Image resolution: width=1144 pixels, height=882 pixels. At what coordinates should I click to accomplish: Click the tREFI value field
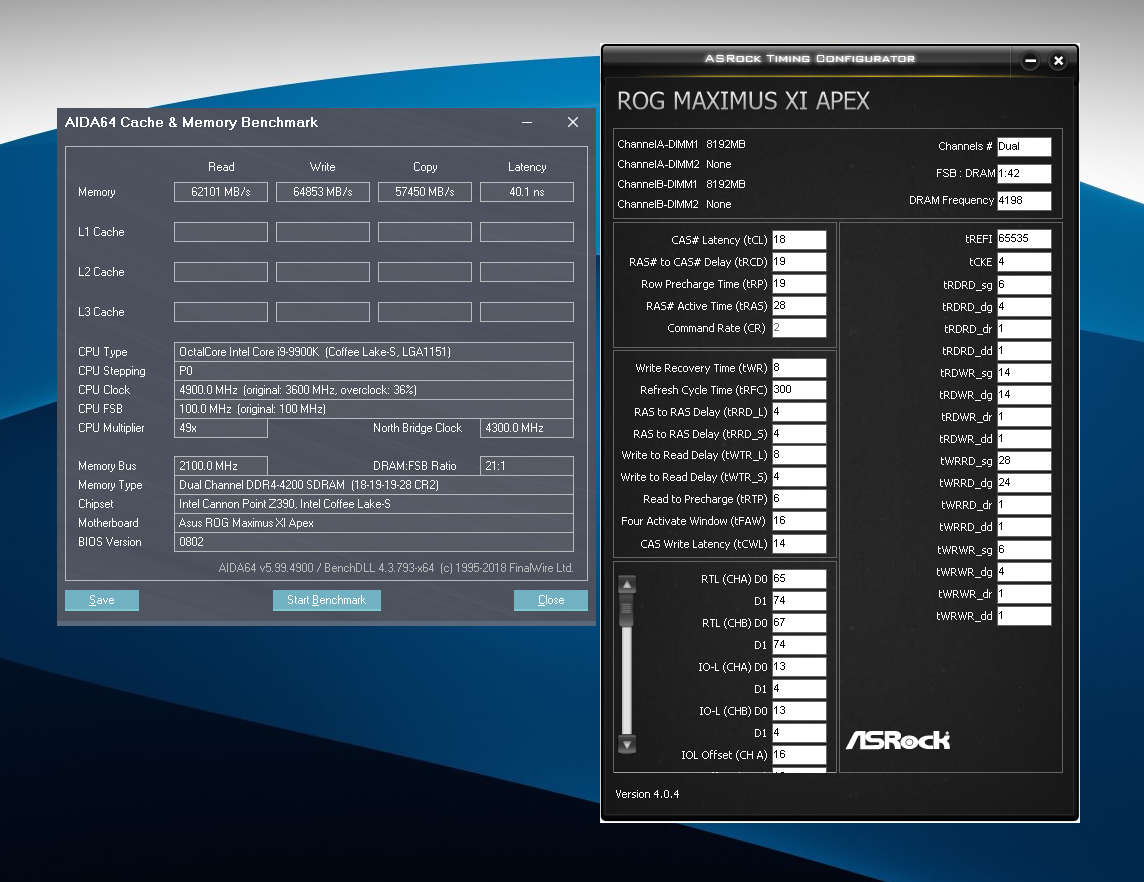(x=1024, y=239)
